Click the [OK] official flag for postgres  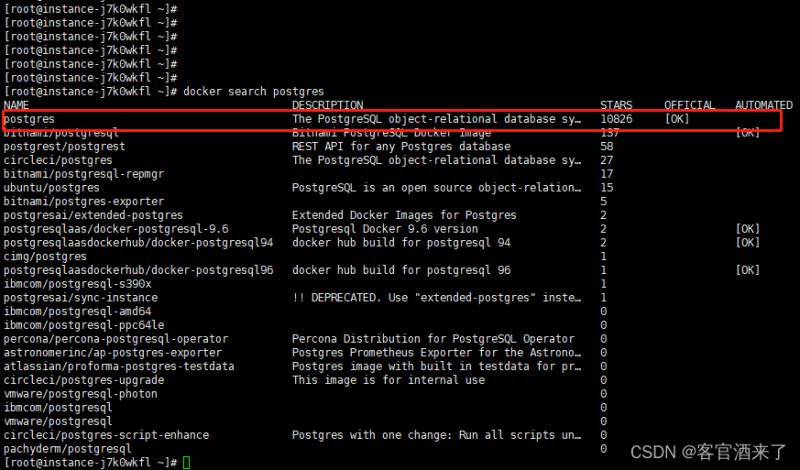pyautogui.click(x=677, y=119)
